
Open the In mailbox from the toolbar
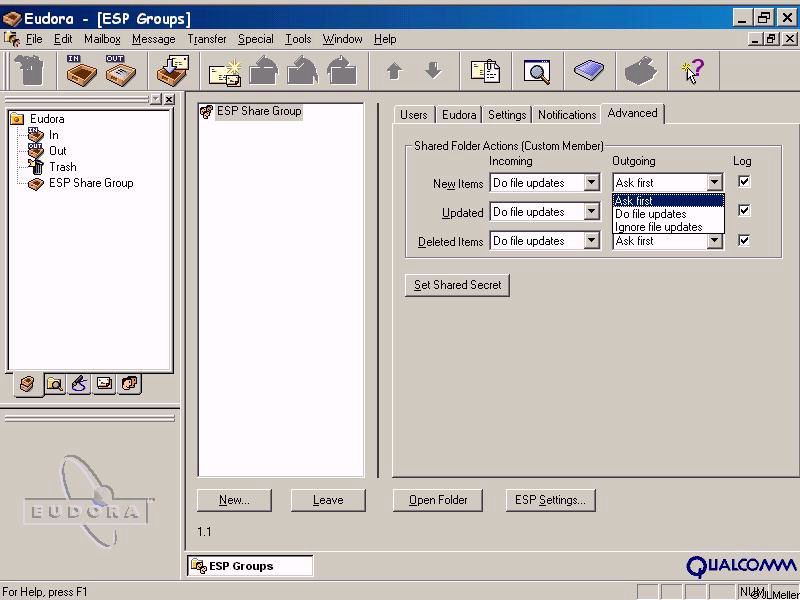pyautogui.click(x=81, y=70)
